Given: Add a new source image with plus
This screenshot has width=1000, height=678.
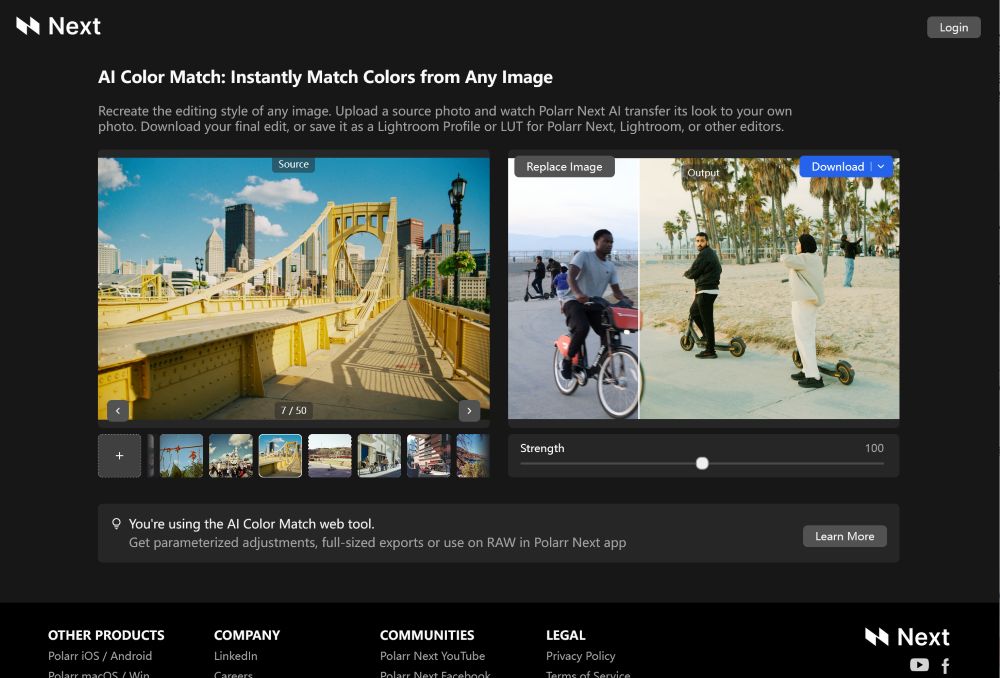Looking at the screenshot, I should (120, 456).
